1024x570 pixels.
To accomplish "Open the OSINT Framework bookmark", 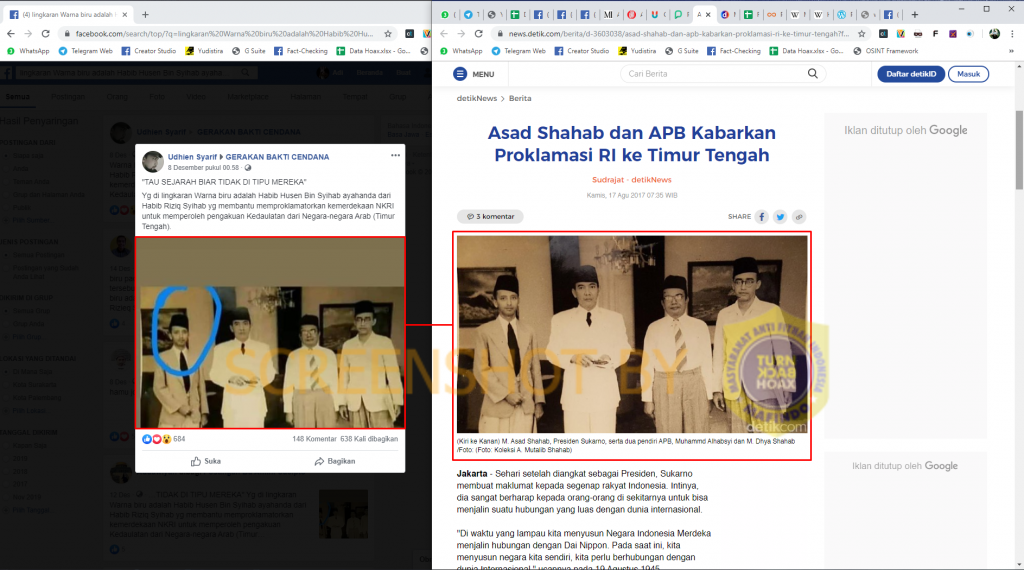I will (x=890, y=50).
